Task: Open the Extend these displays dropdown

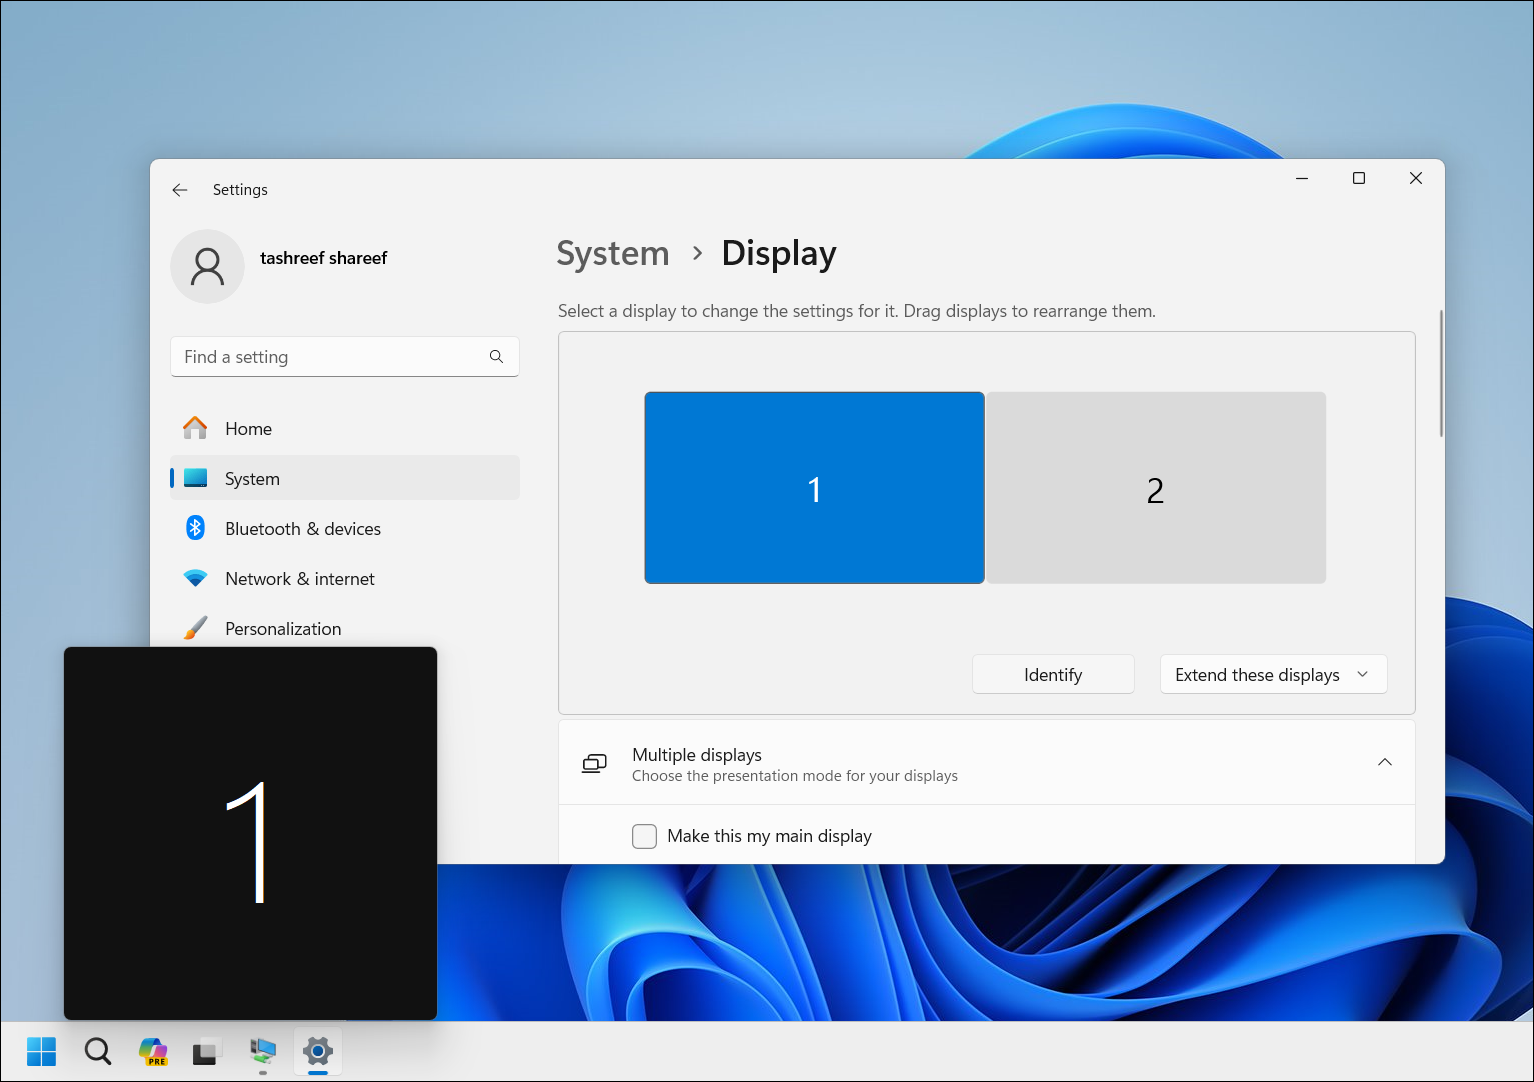Action: (x=1272, y=674)
